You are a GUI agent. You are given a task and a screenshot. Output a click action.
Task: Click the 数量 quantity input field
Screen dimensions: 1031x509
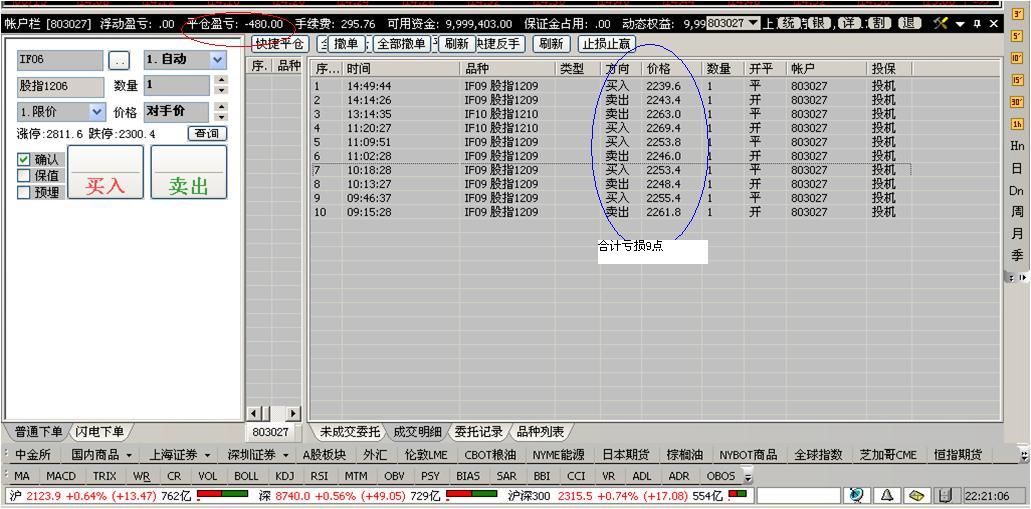tap(177, 85)
